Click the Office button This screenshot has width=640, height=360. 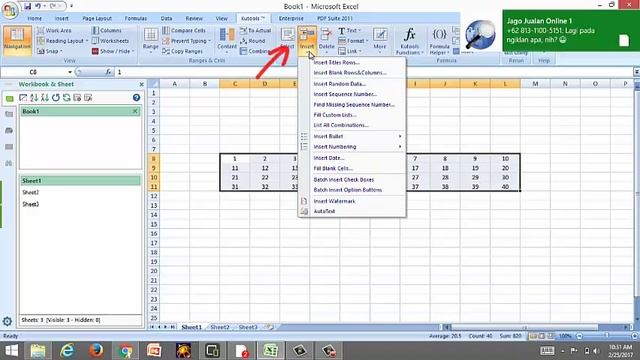pyautogui.click(x=10, y=10)
